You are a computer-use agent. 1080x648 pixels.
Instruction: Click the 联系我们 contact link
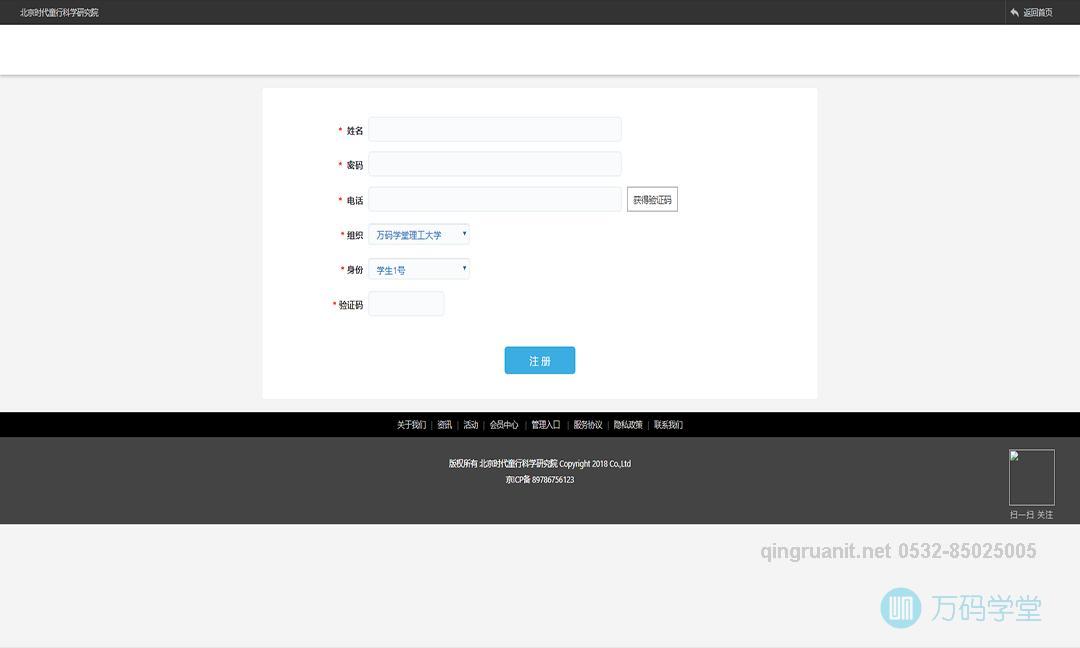[x=668, y=425]
